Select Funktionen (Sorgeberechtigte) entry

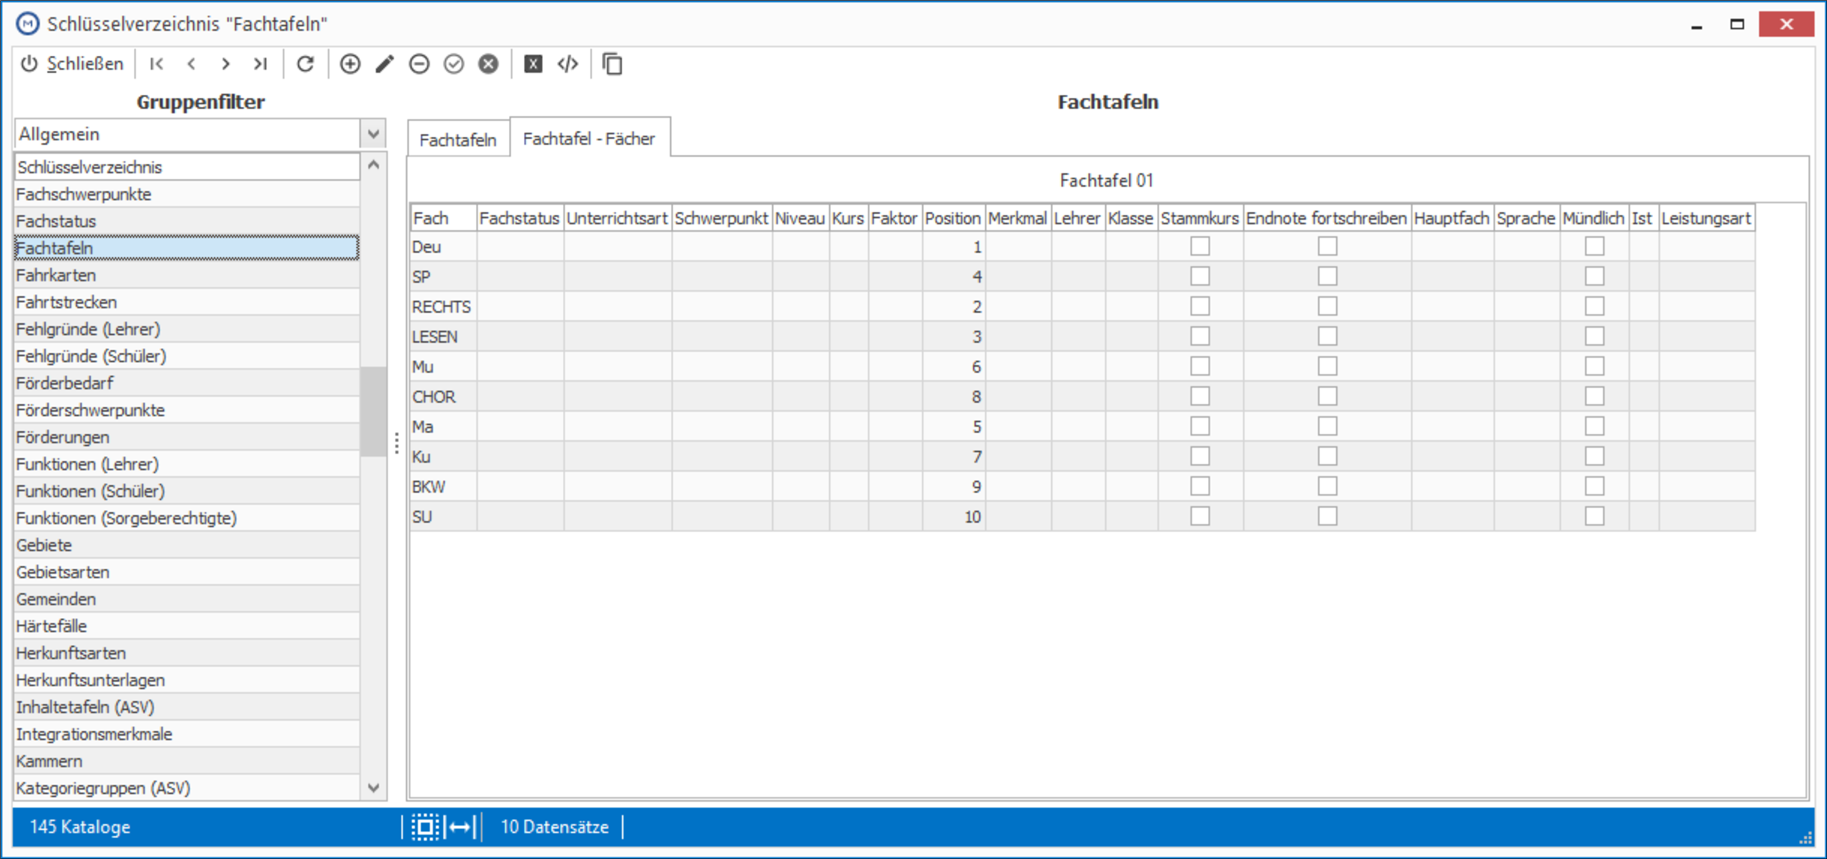[x=187, y=518]
